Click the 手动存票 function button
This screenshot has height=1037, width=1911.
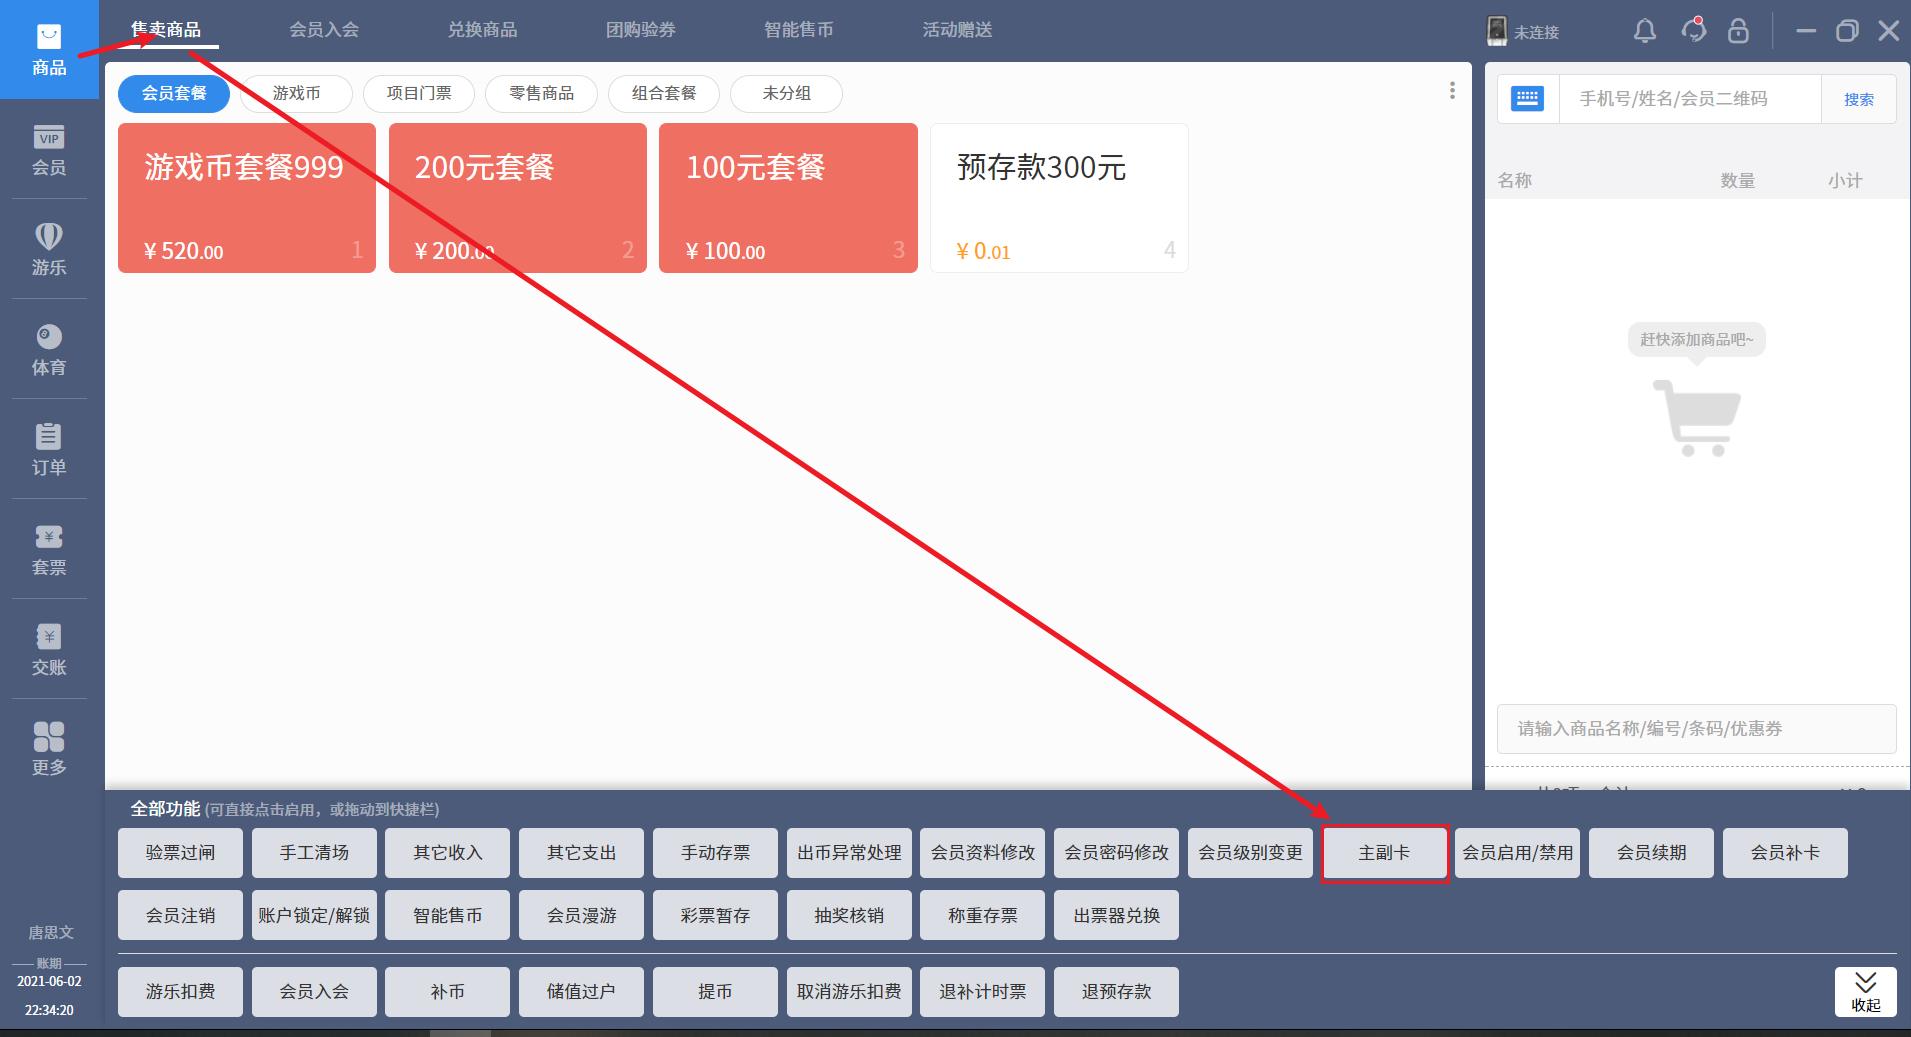(x=715, y=853)
